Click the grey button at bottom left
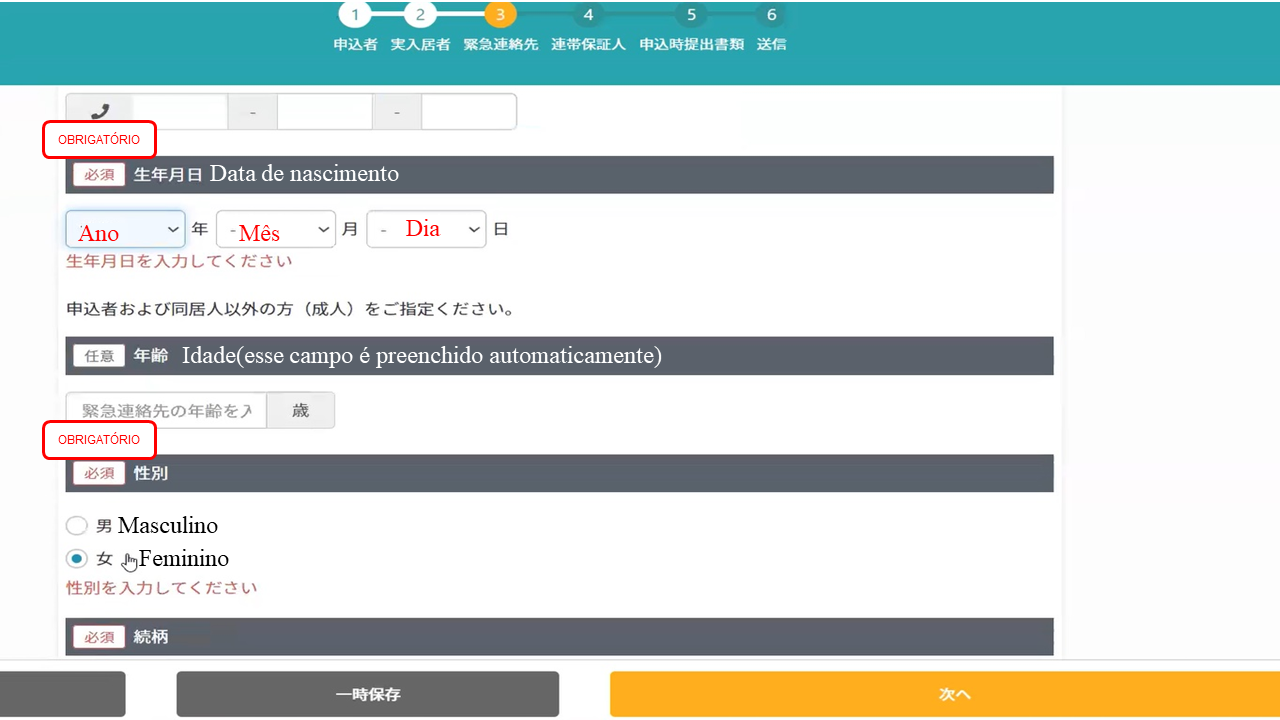This screenshot has height=720, width=1280. (x=62, y=694)
